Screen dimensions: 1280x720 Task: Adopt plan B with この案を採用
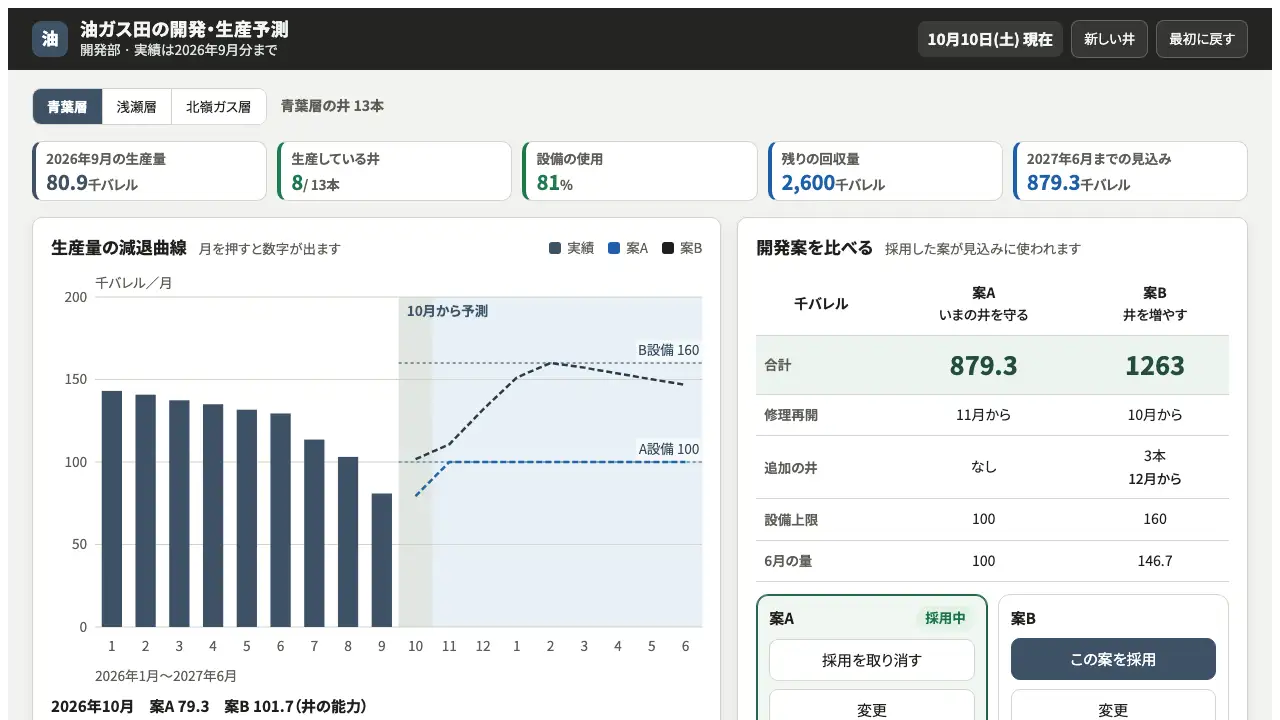click(1113, 660)
